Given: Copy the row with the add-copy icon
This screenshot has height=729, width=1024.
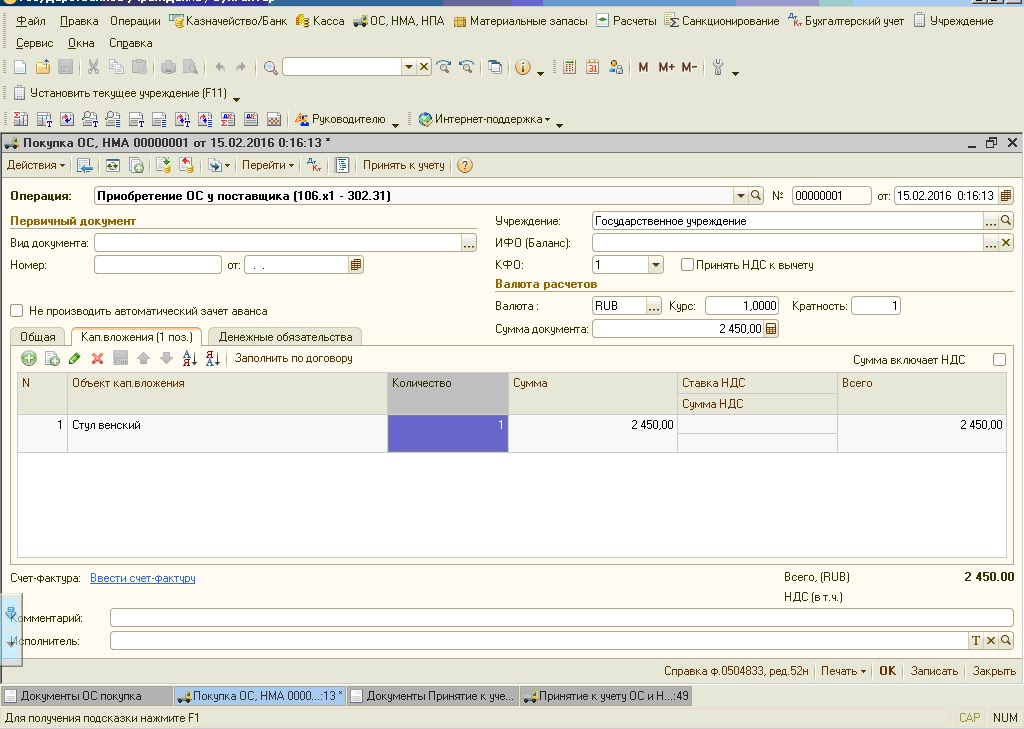Looking at the screenshot, I should point(52,358).
